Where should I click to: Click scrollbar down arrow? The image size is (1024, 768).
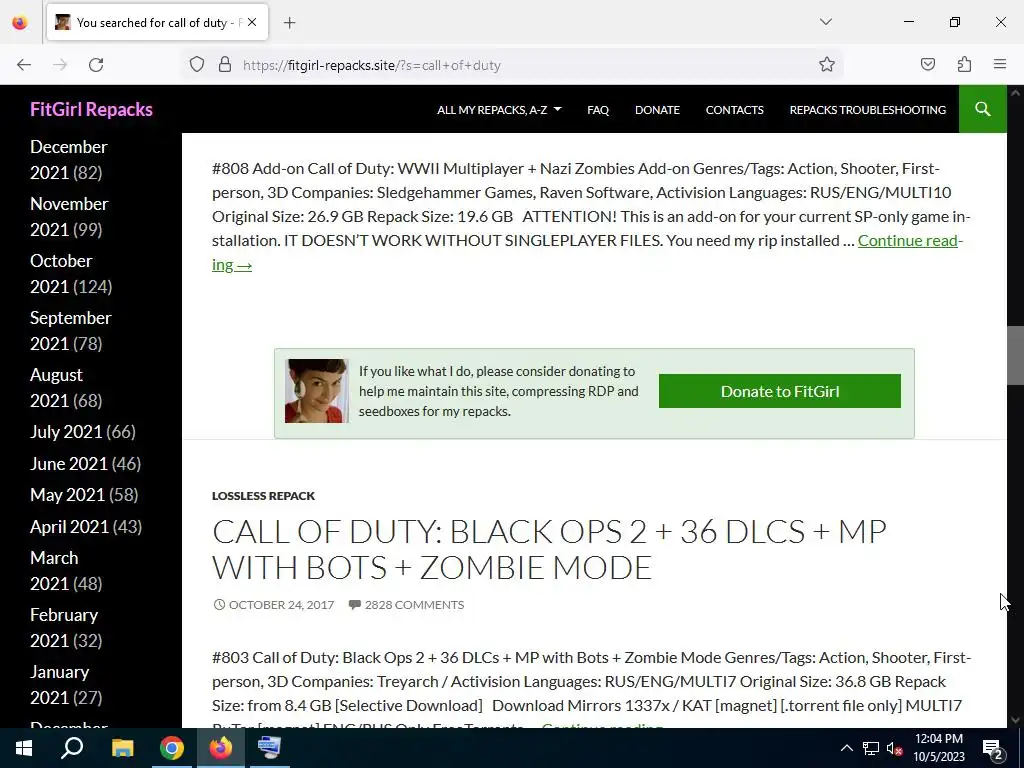(1015, 720)
